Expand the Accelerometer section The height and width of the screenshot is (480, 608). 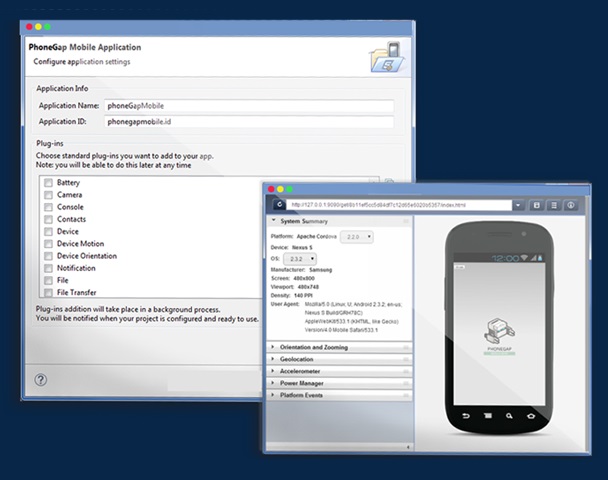tap(273, 371)
